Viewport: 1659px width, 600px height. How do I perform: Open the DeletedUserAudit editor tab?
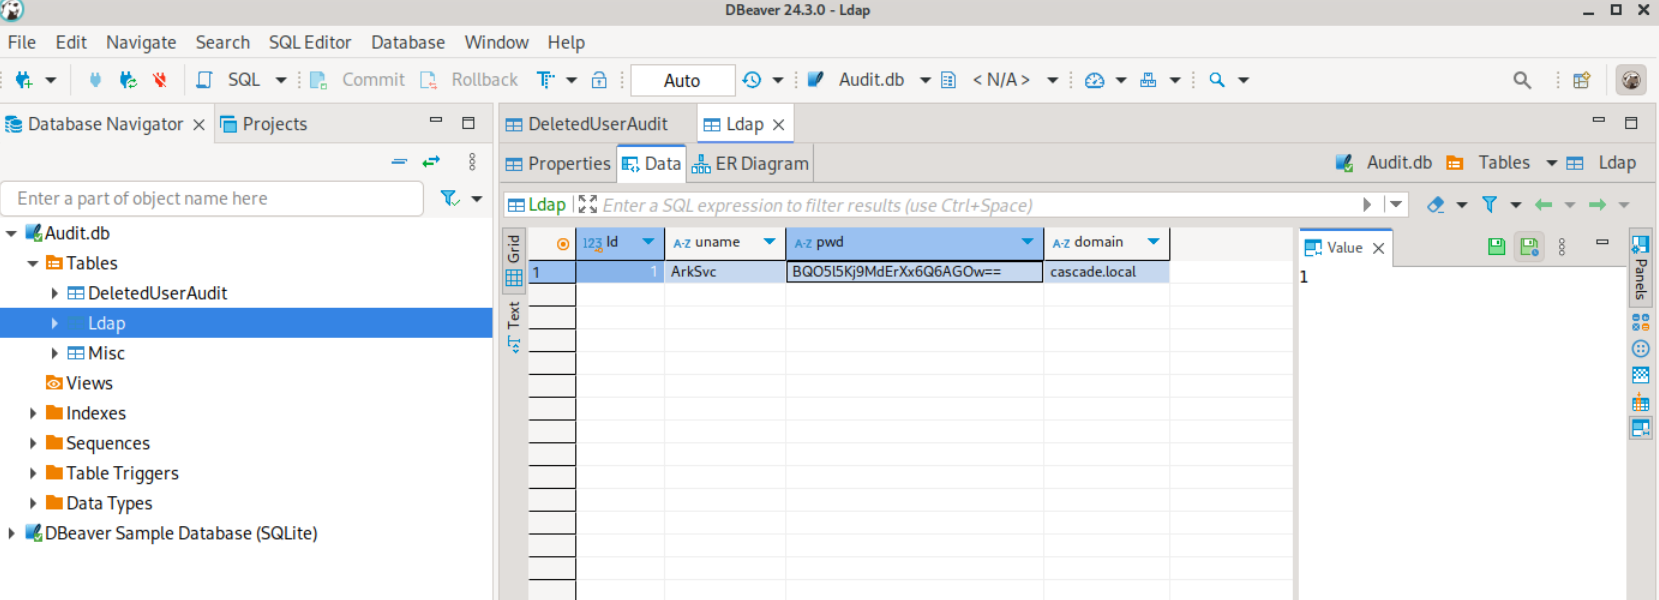tap(587, 124)
